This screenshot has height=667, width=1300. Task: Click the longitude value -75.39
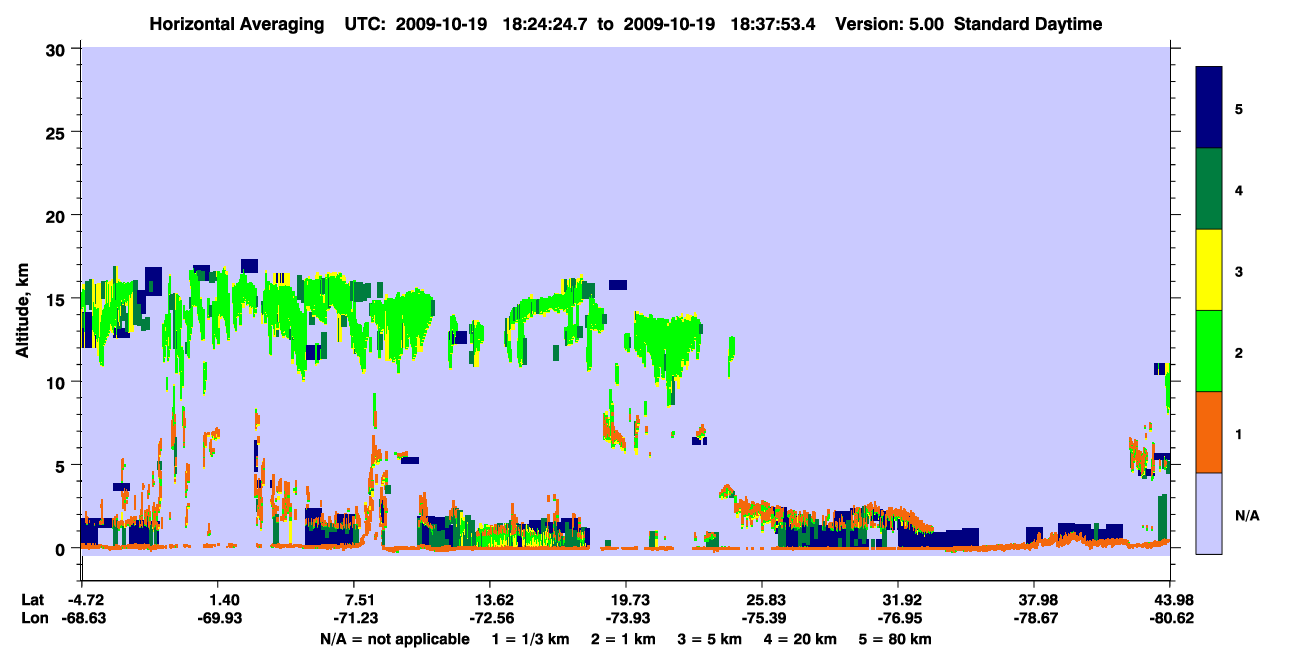tap(764, 618)
